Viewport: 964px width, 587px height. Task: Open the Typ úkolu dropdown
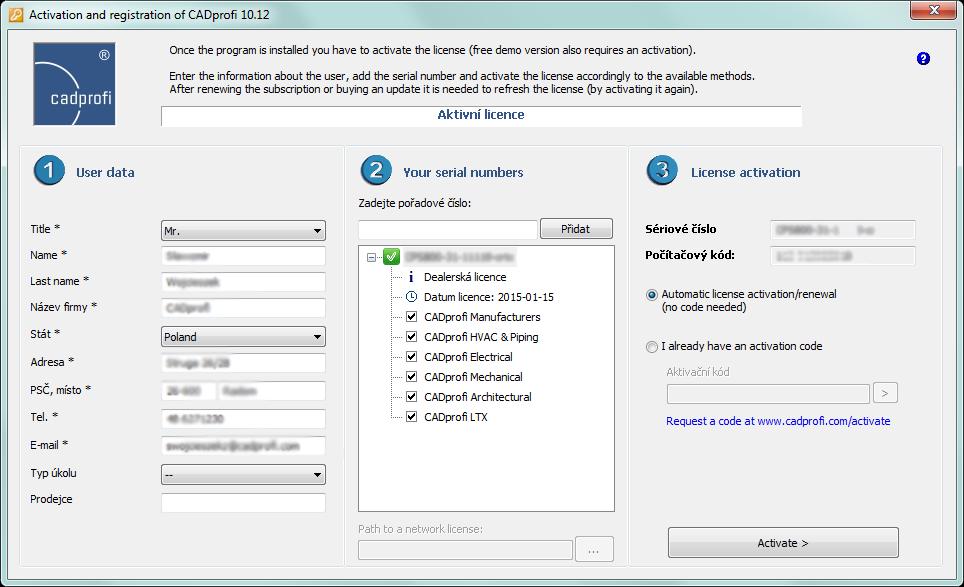pyautogui.click(x=243, y=475)
